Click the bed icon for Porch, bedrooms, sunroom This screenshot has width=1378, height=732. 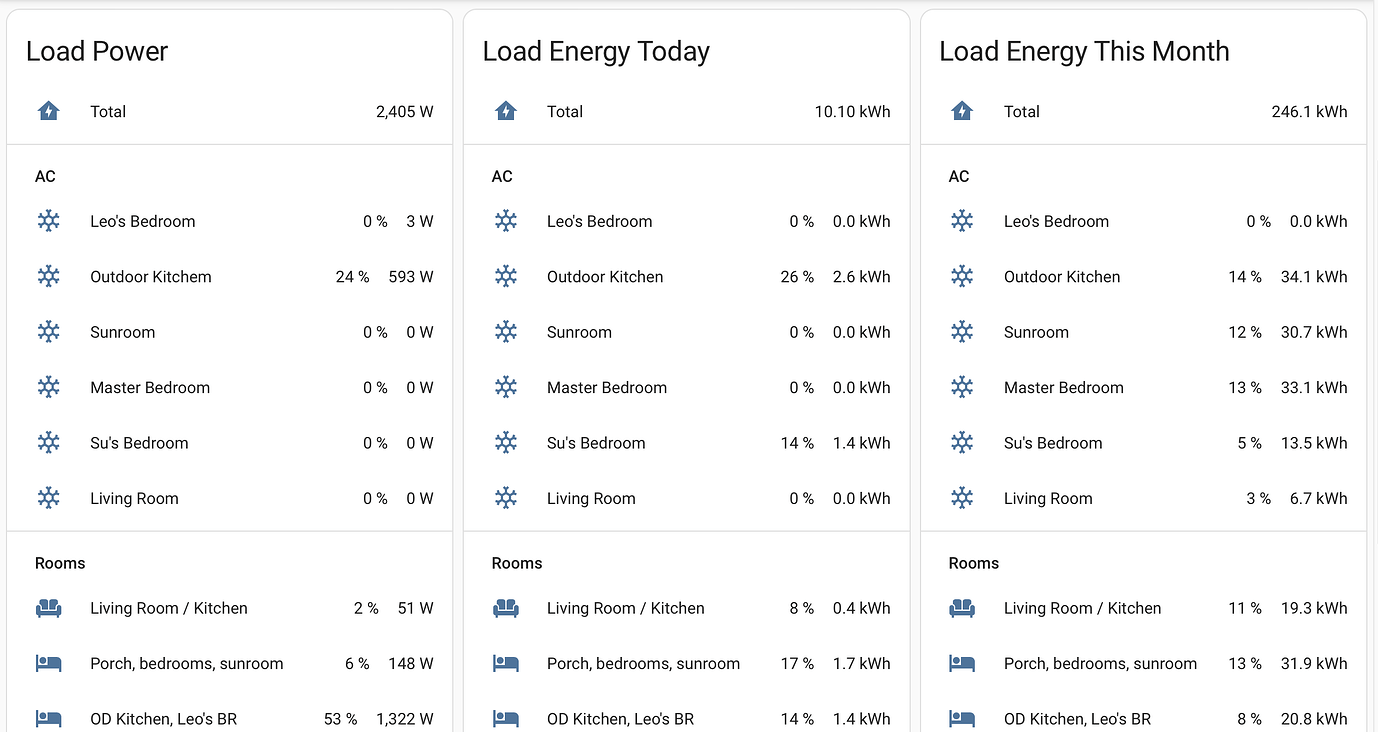(x=48, y=662)
